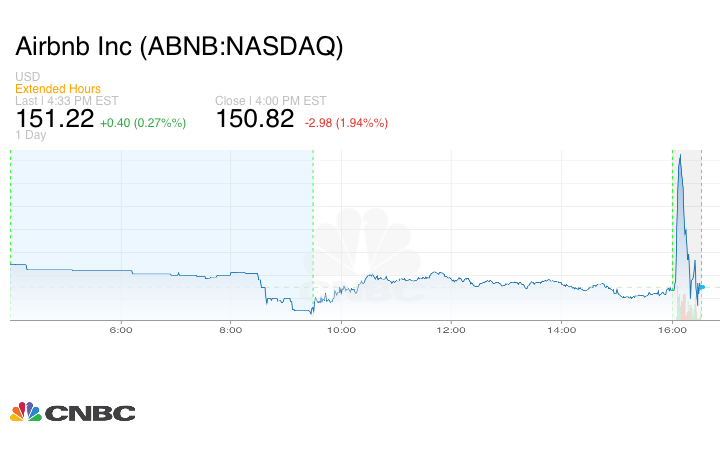Click the last price 151.22
Image resolution: width=720 pixels, height=450 pixels.
[55, 119]
